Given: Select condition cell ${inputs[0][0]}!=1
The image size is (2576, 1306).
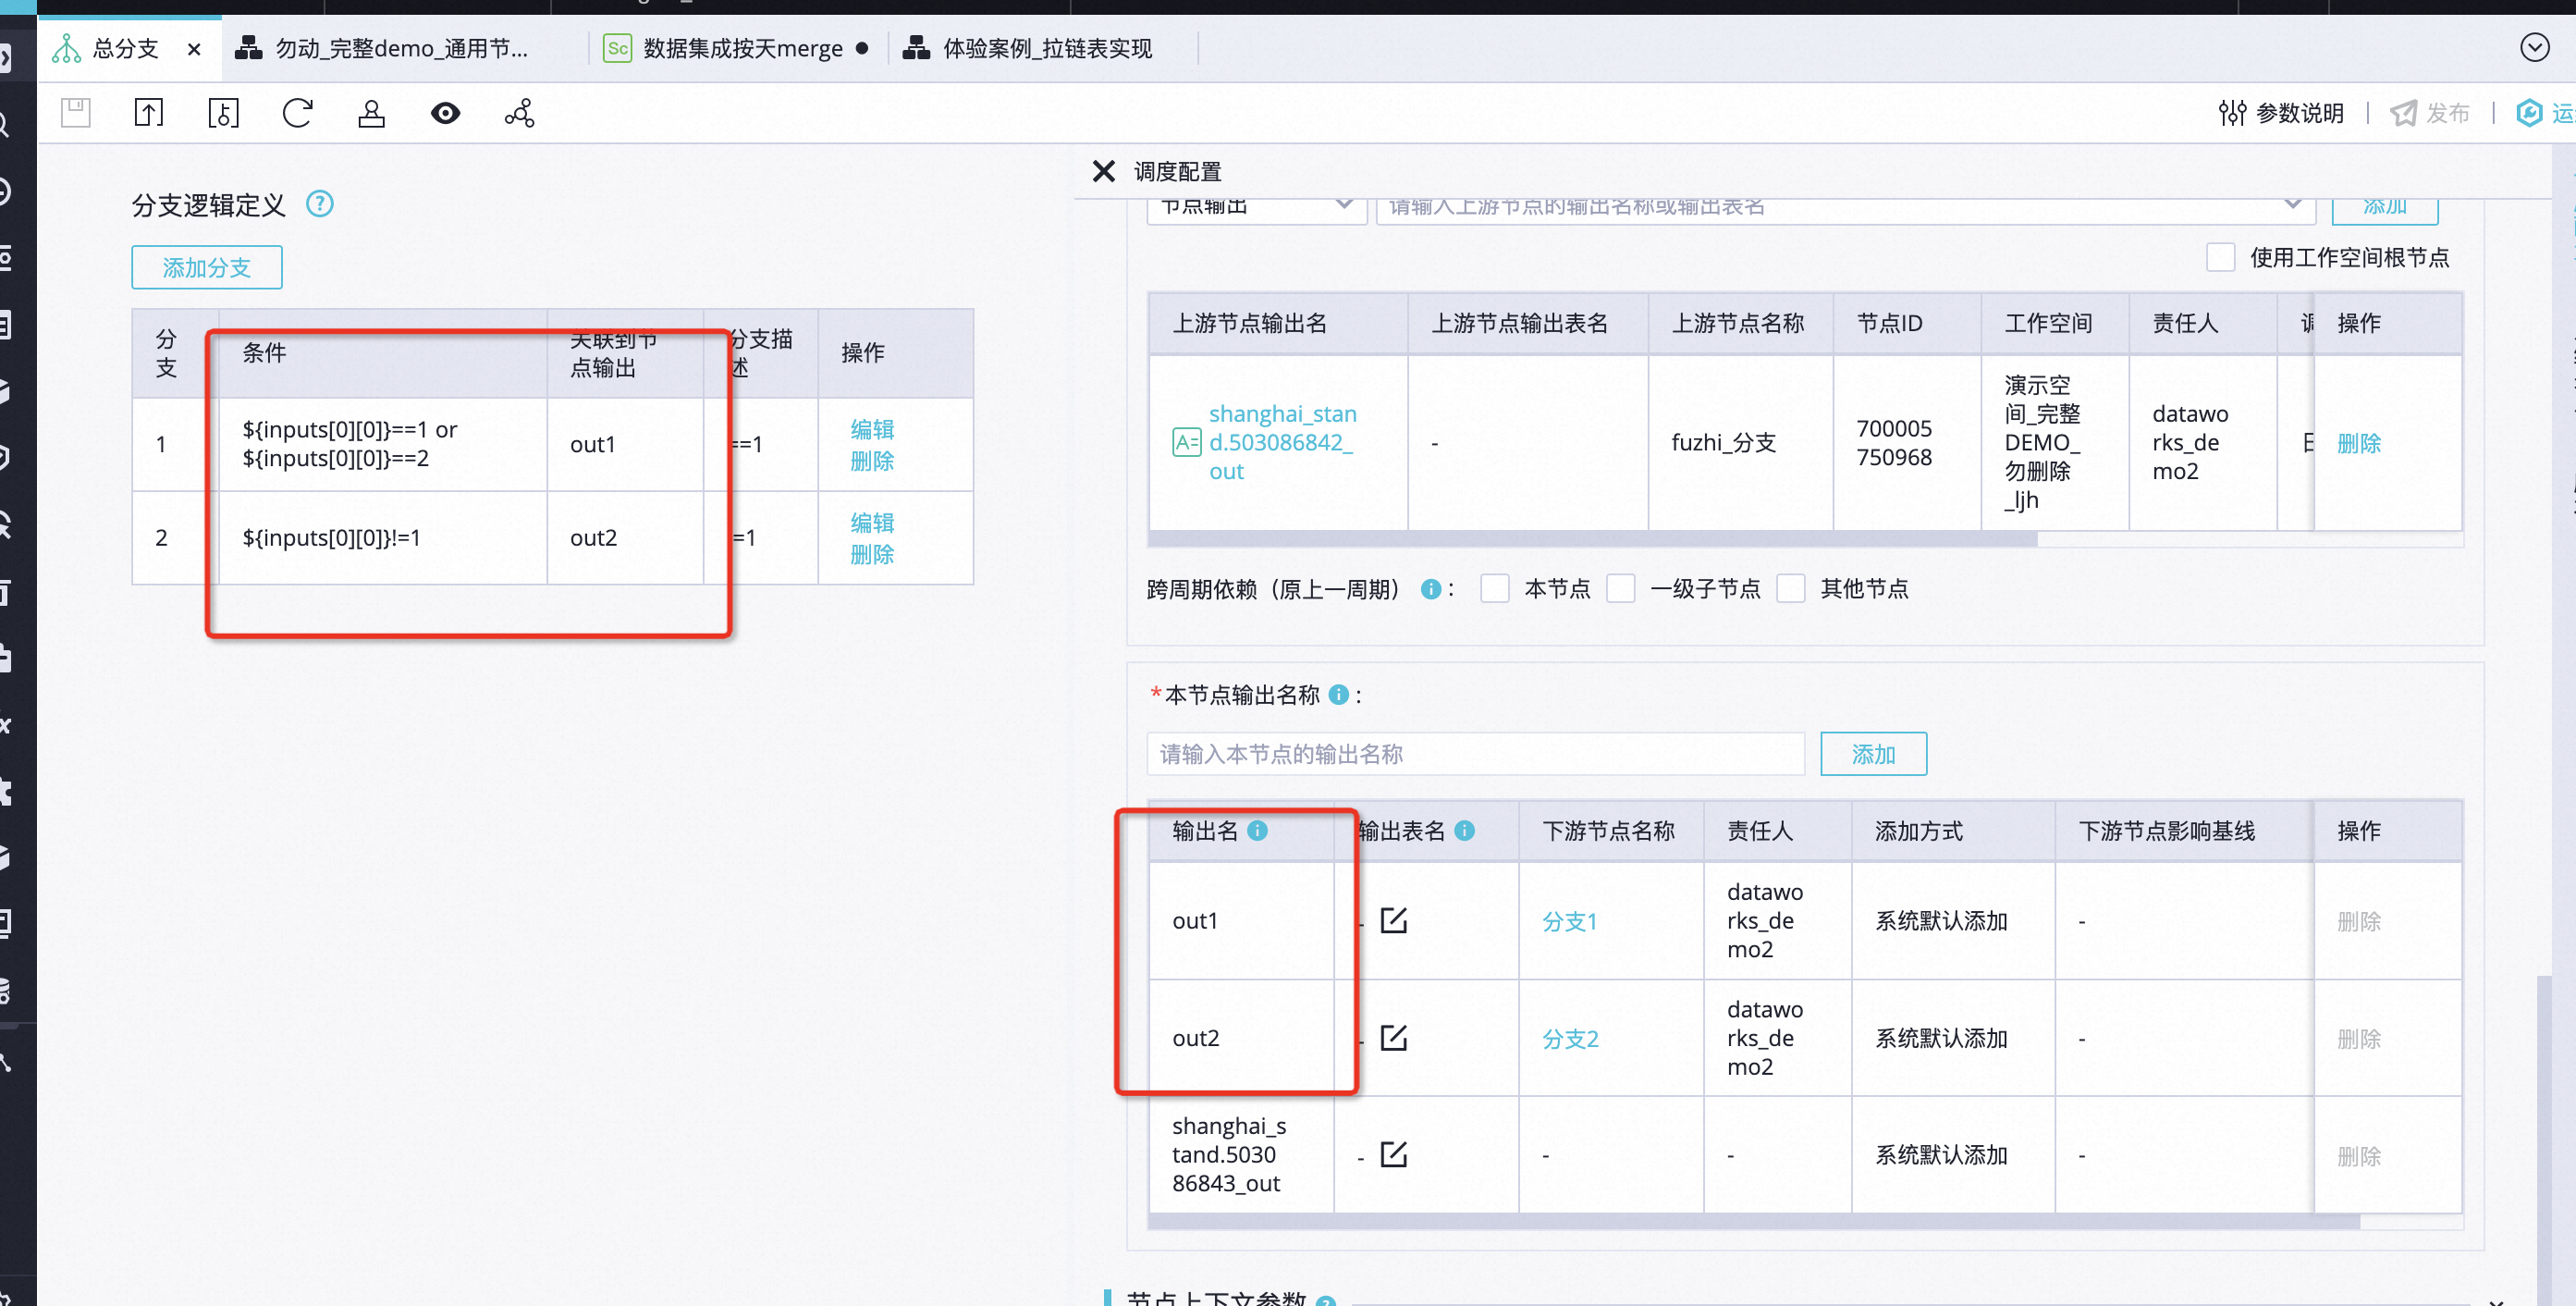Looking at the screenshot, I should (383, 537).
